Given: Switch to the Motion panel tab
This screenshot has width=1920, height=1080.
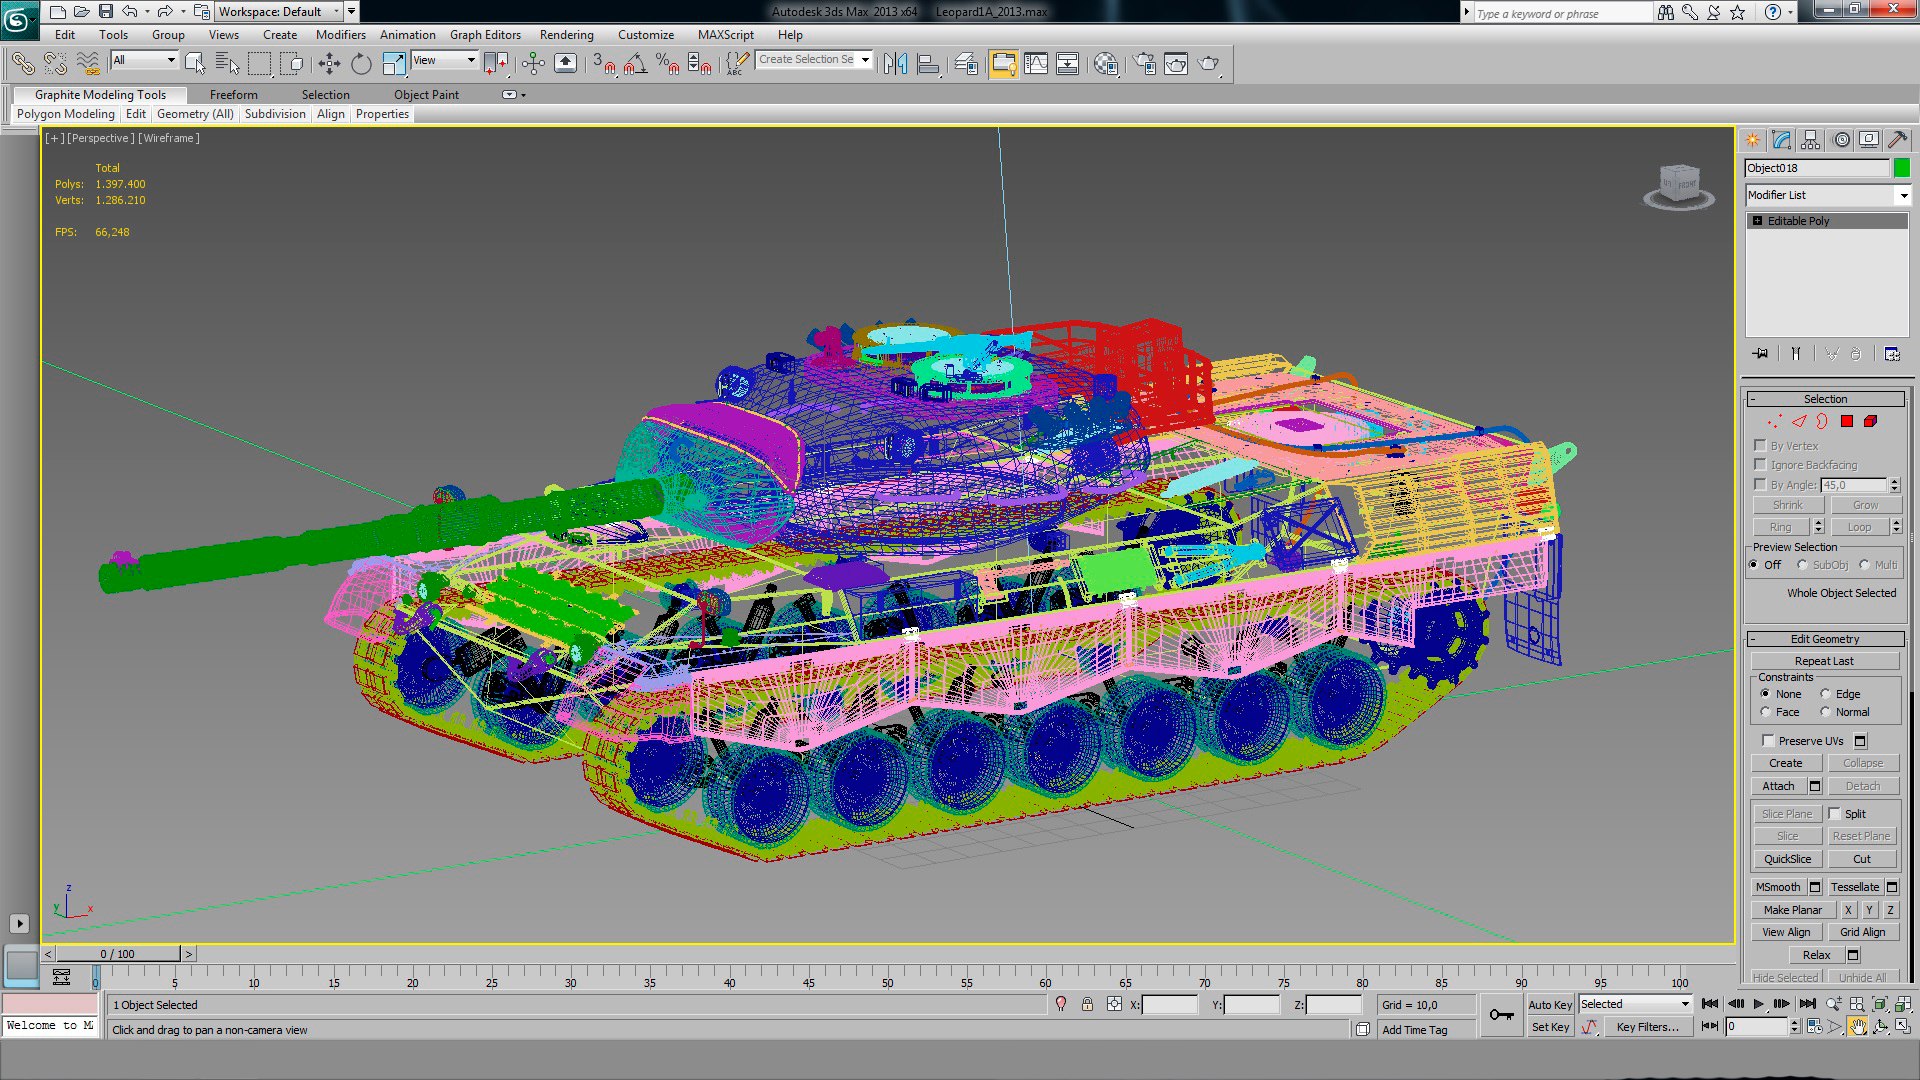Looking at the screenshot, I should (x=1841, y=140).
